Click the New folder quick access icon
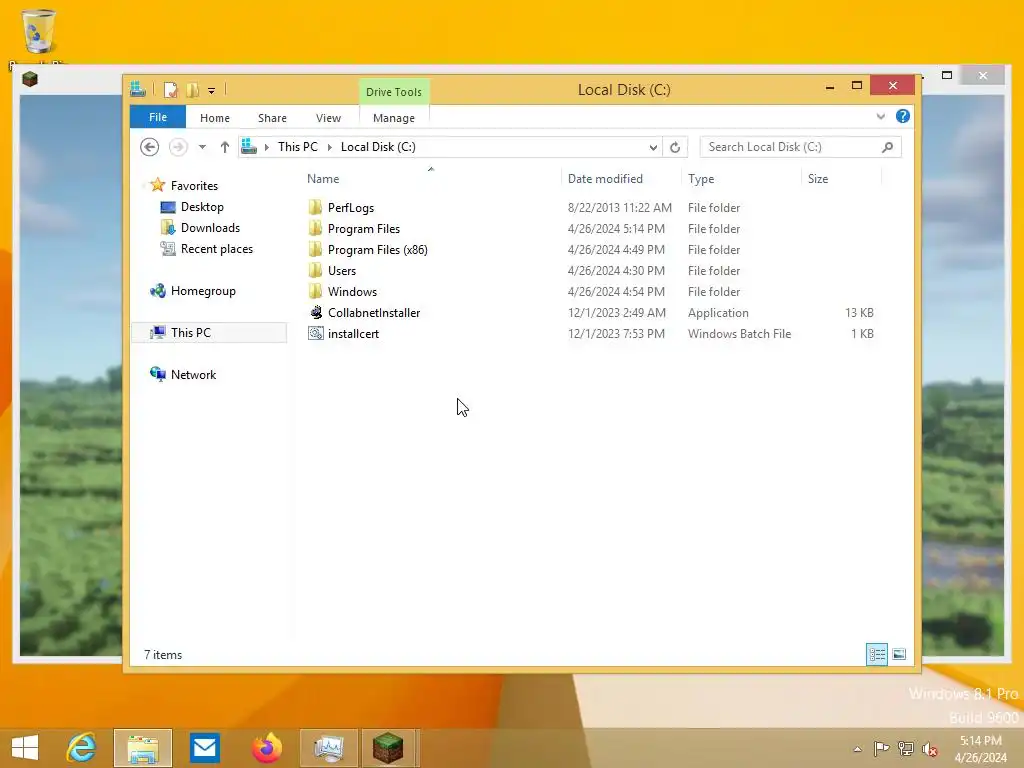 pyautogui.click(x=193, y=89)
